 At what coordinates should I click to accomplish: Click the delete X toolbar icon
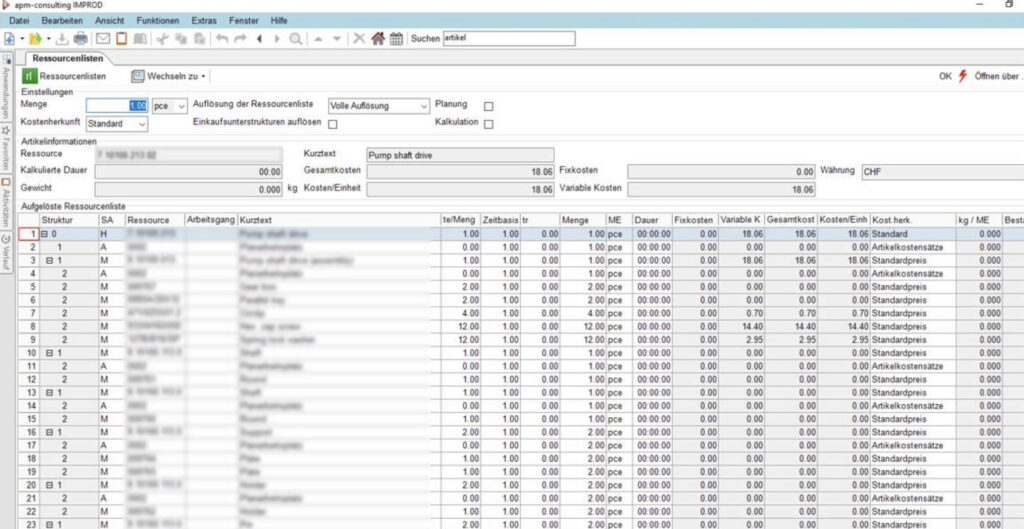coord(359,39)
